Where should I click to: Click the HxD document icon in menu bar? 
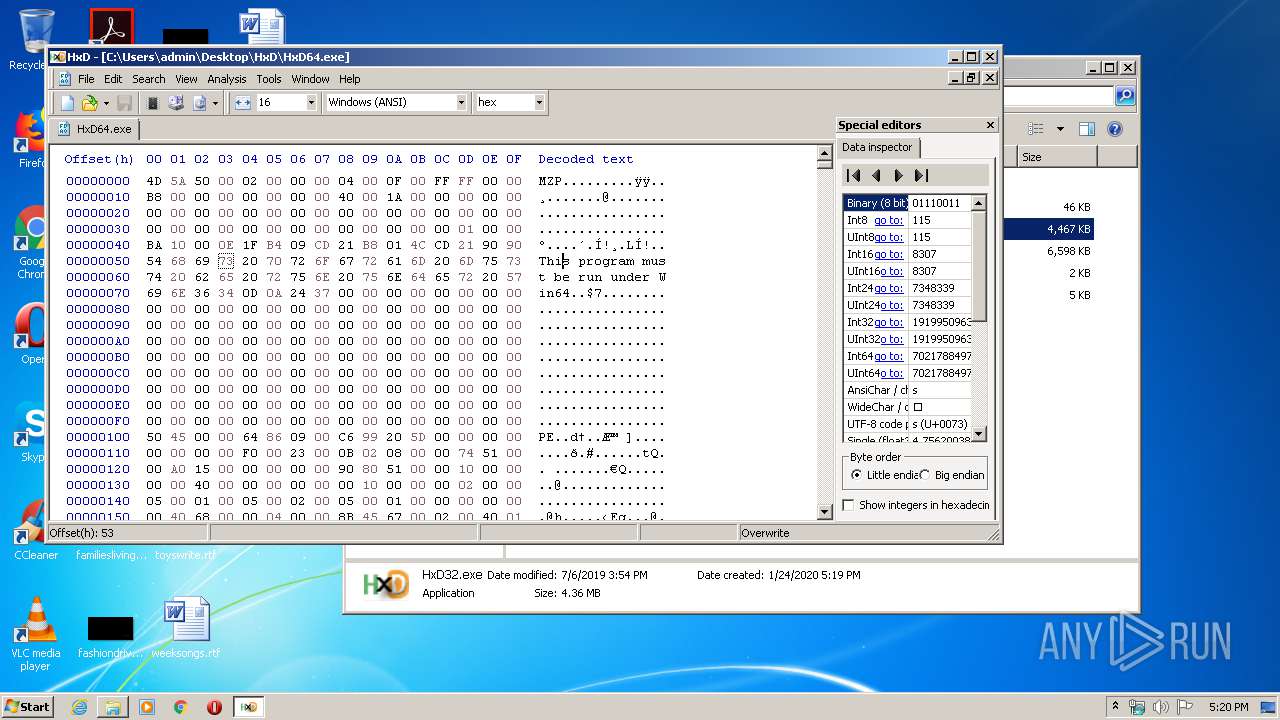64,79
